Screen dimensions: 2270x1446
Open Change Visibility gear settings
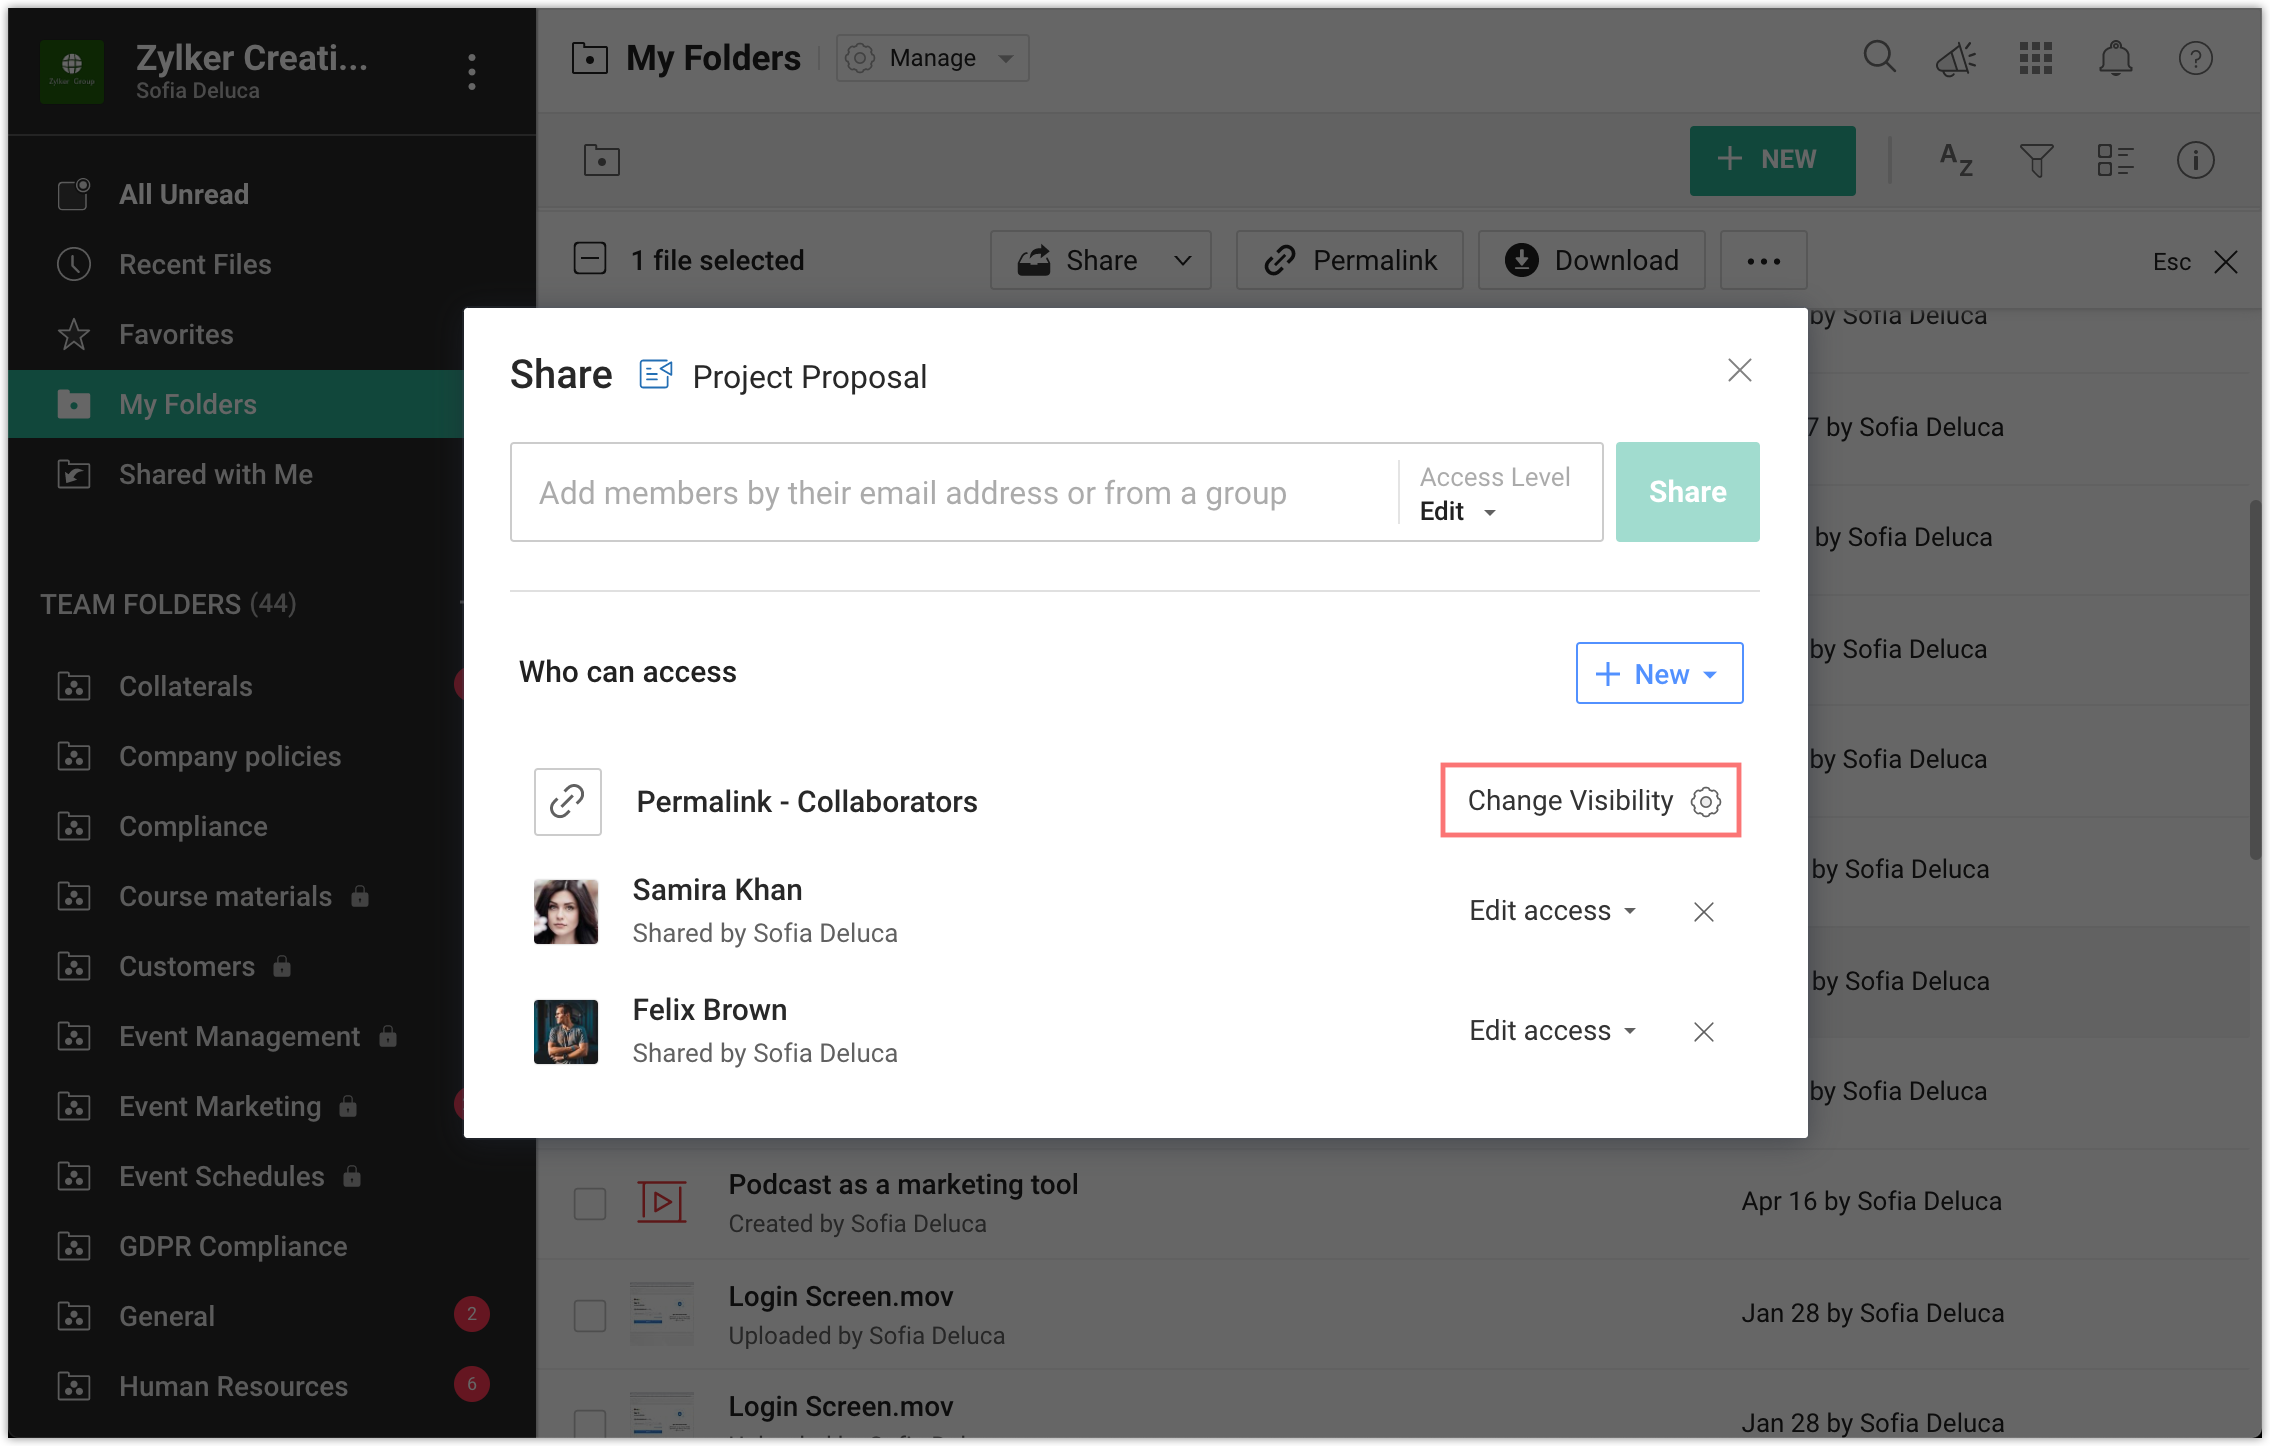tap(1705, 801)
